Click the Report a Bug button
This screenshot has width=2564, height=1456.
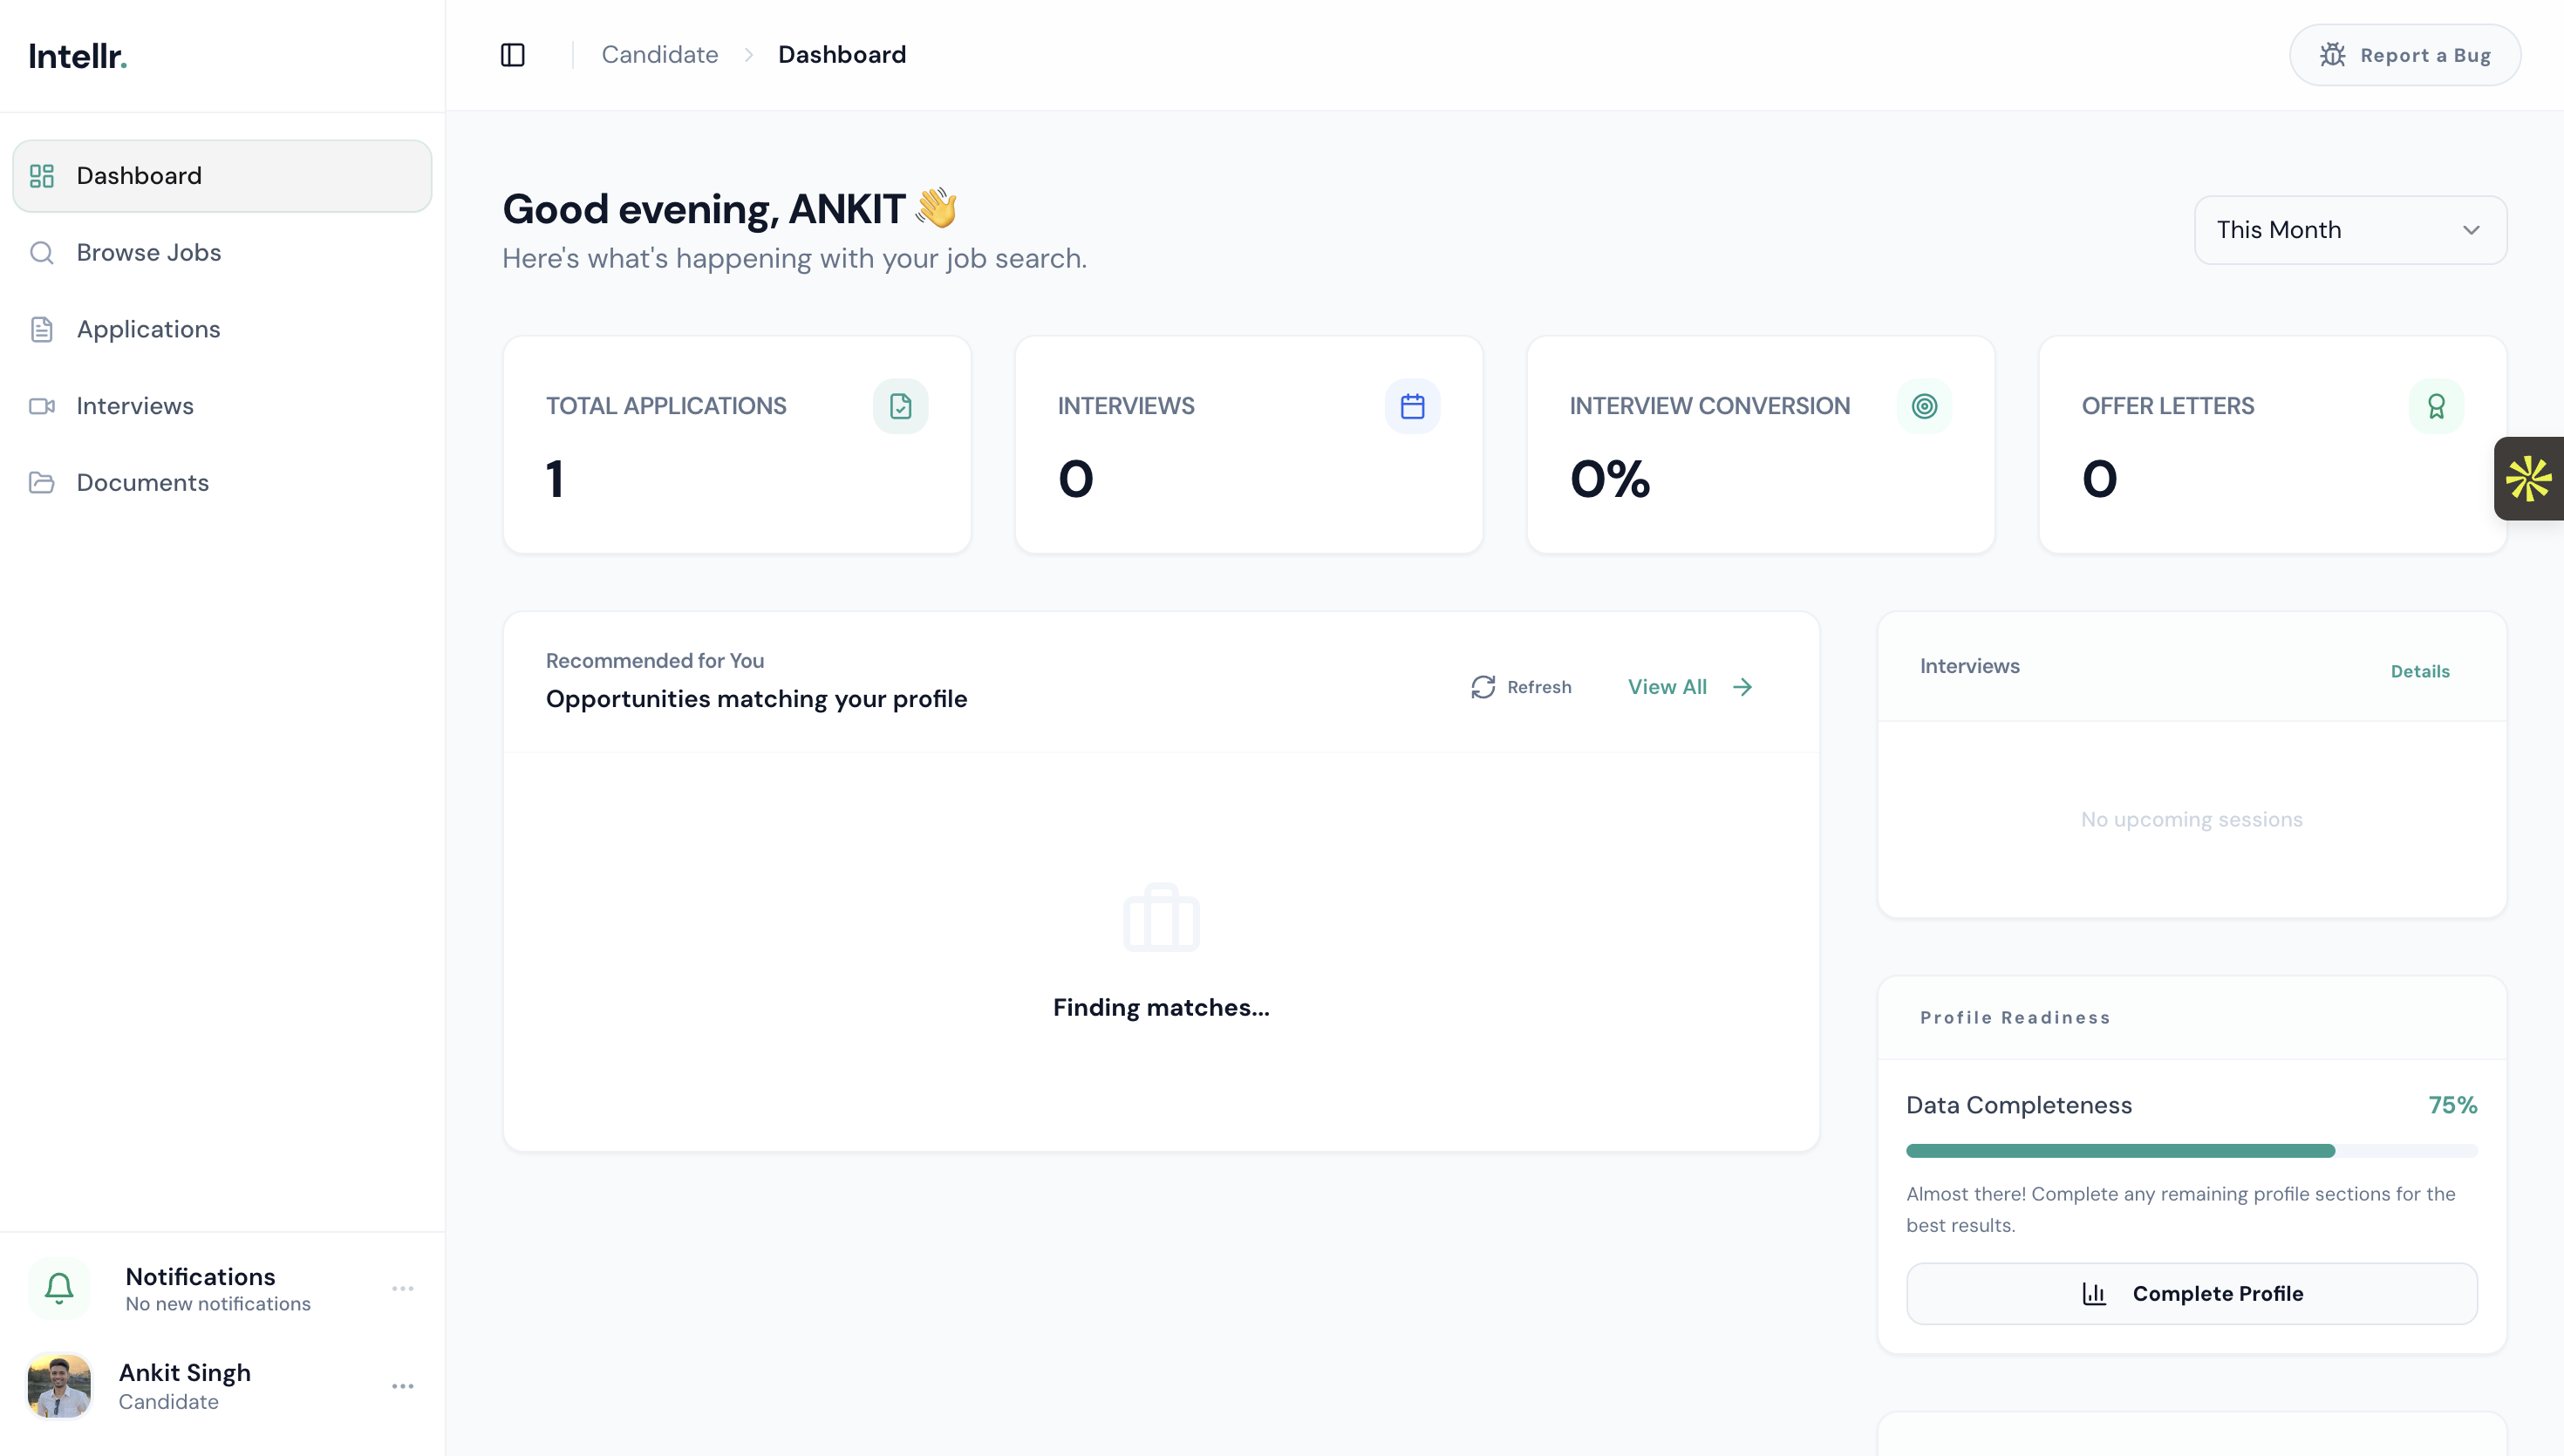click(2404, 55)
